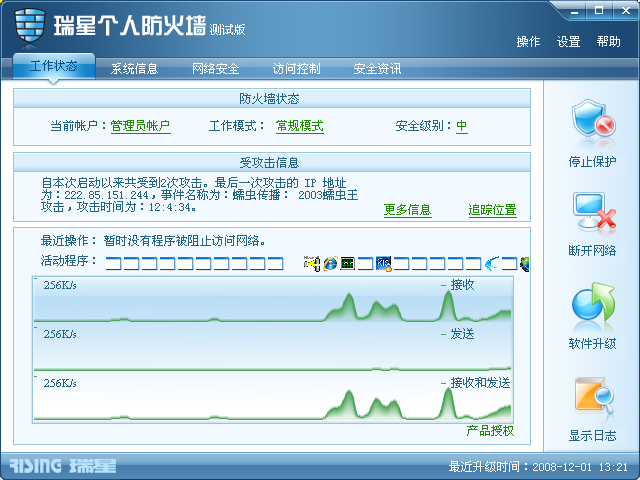640x480 pixels.
Task: Click the attack IP 222.85.151.244 text
Action: [x=107, y=195]
